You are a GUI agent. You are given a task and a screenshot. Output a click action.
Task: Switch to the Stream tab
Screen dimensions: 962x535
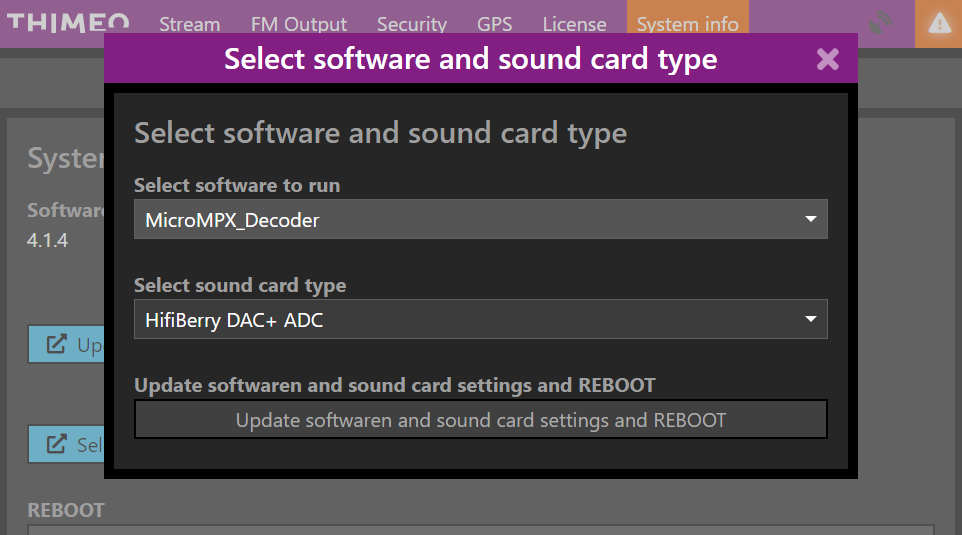(189, 24)
